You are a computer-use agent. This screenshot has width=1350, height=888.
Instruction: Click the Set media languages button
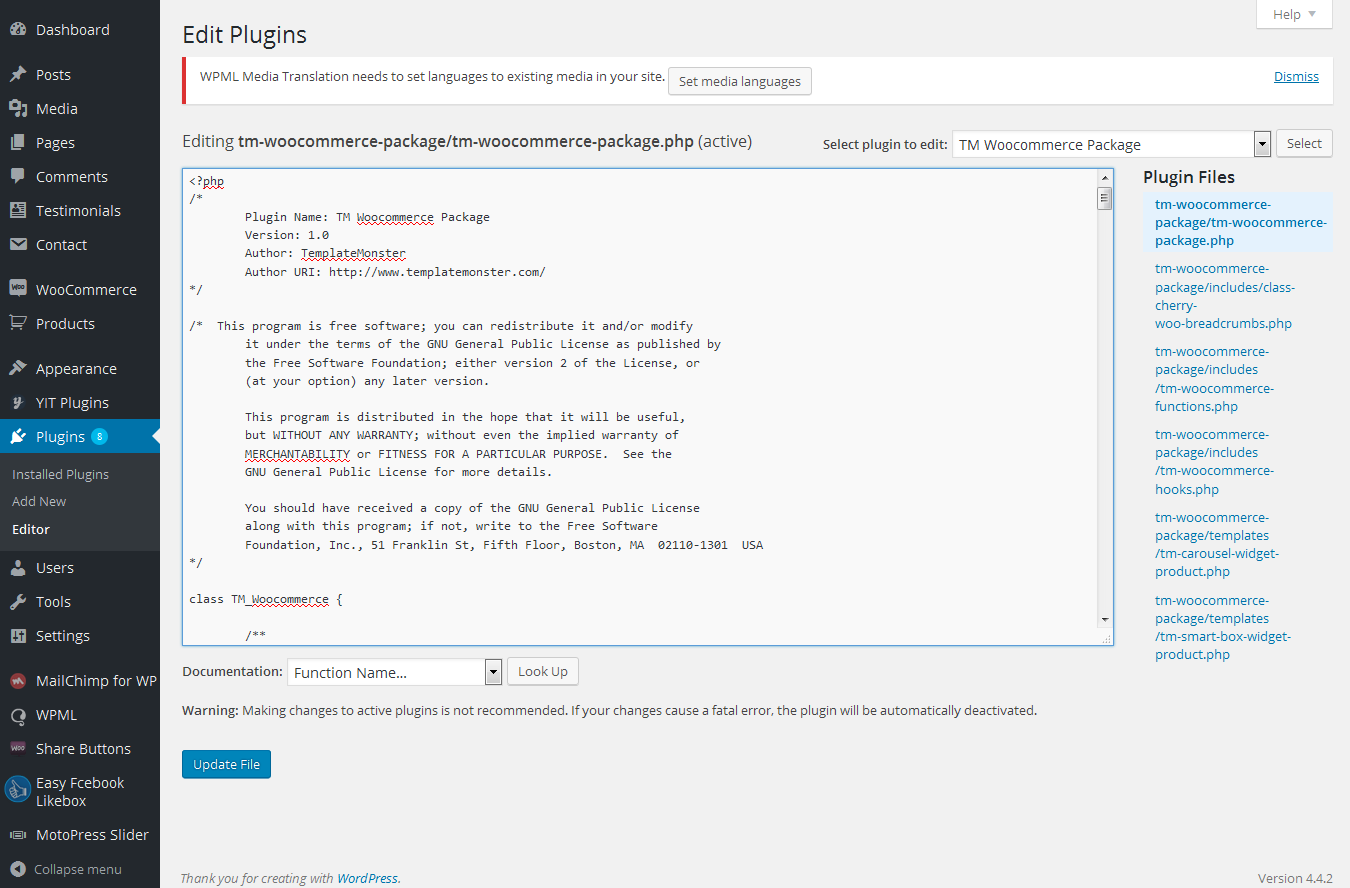coord(739,81)
